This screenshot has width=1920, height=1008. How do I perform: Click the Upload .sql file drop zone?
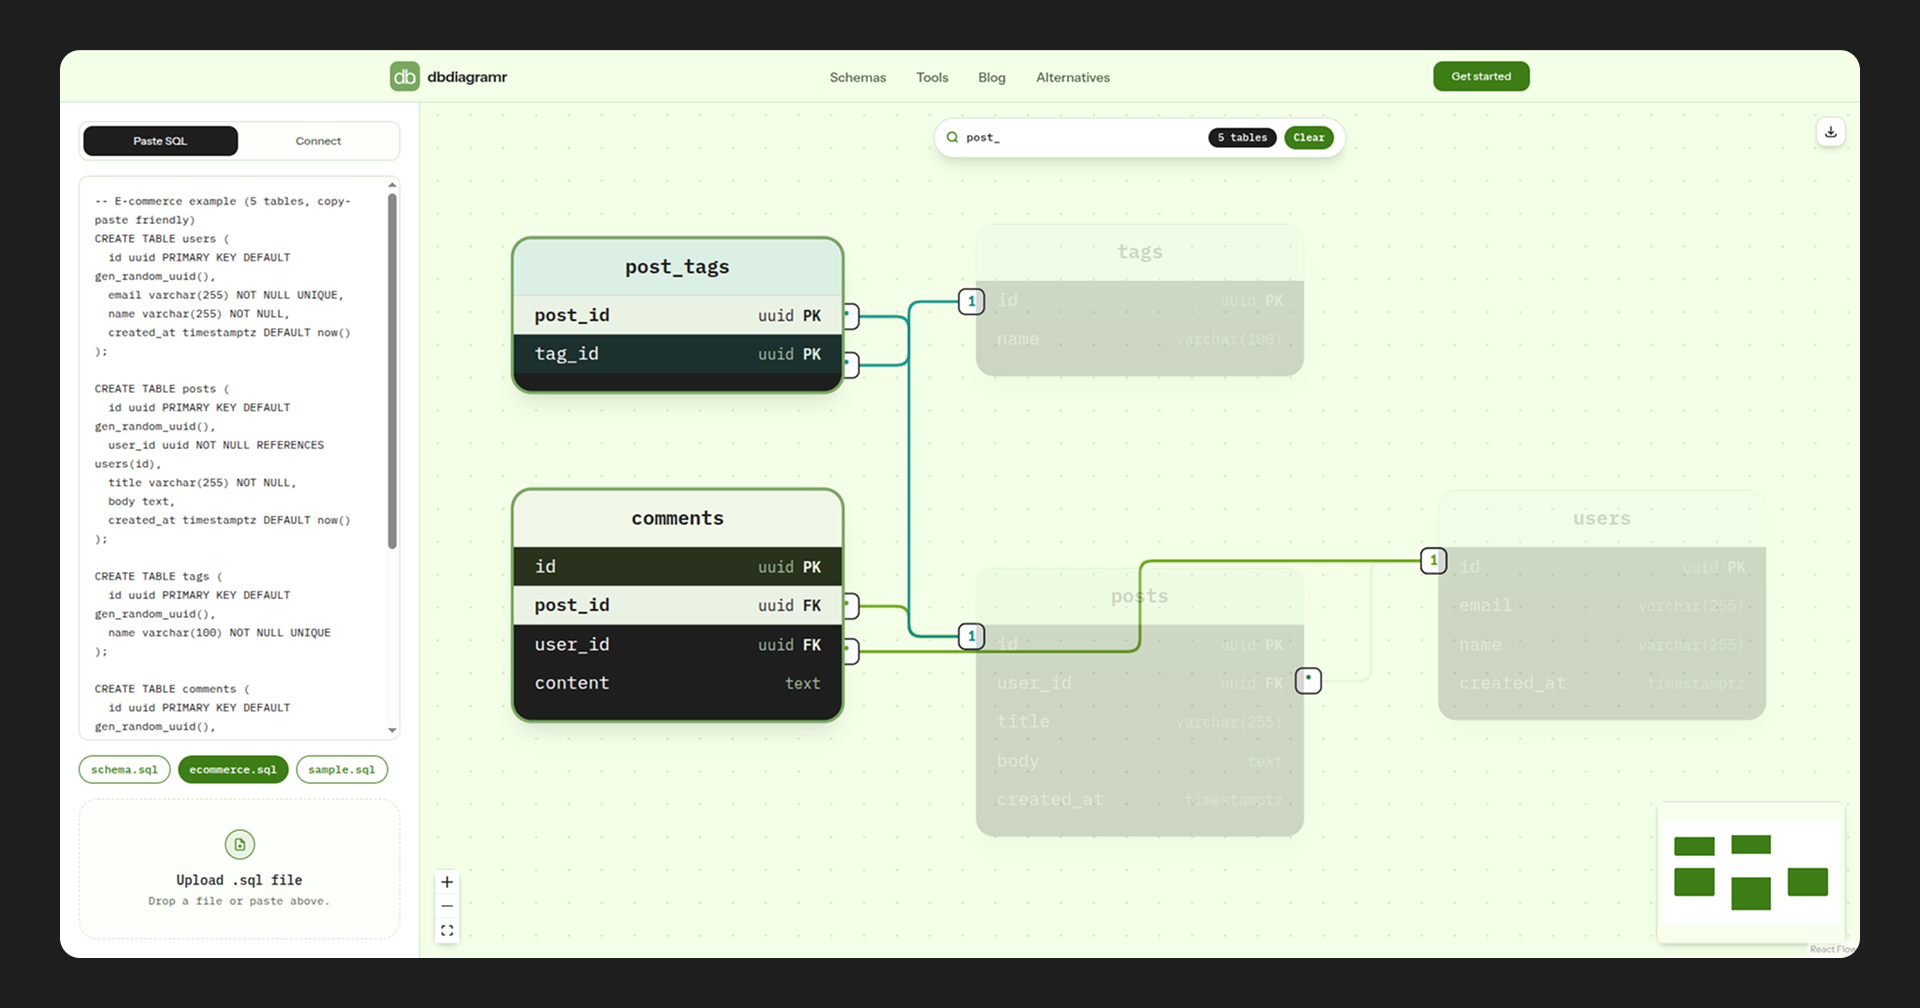pyautogui.click(x=239, y=868)
